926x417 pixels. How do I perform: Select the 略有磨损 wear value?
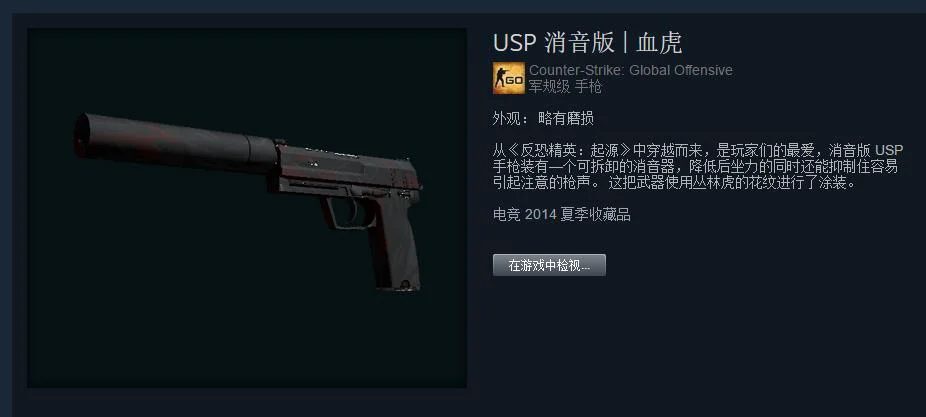(x=565, y=119)
